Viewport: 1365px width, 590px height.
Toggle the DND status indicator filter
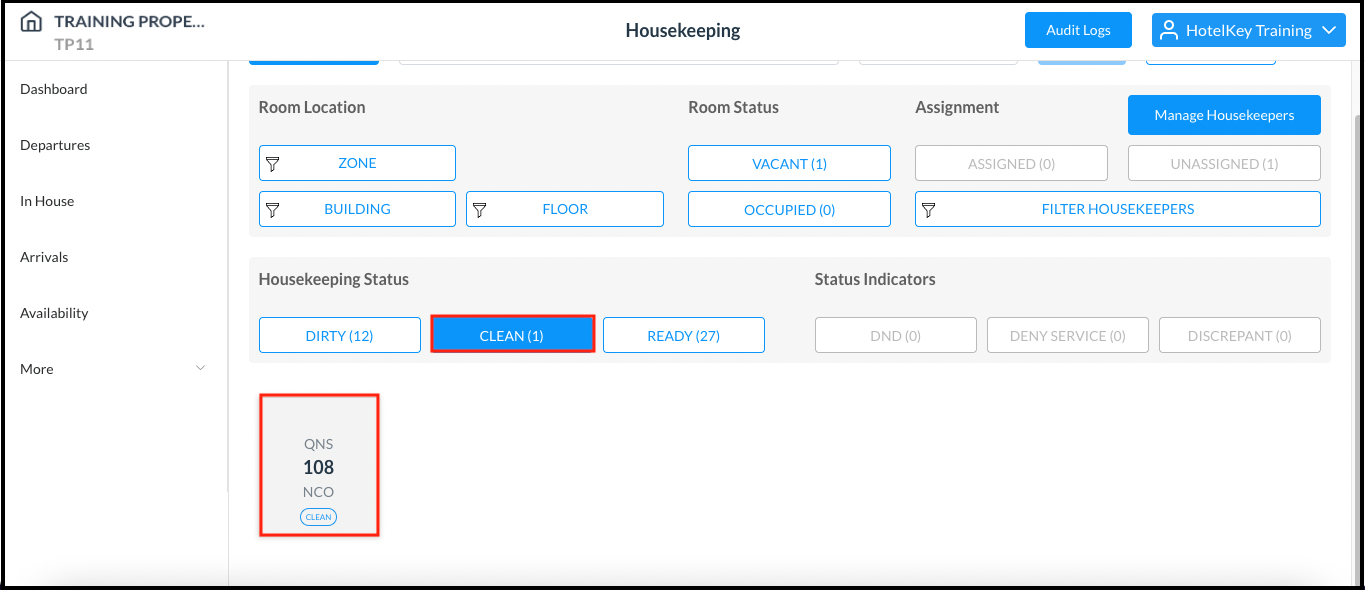tap(895, 335)
